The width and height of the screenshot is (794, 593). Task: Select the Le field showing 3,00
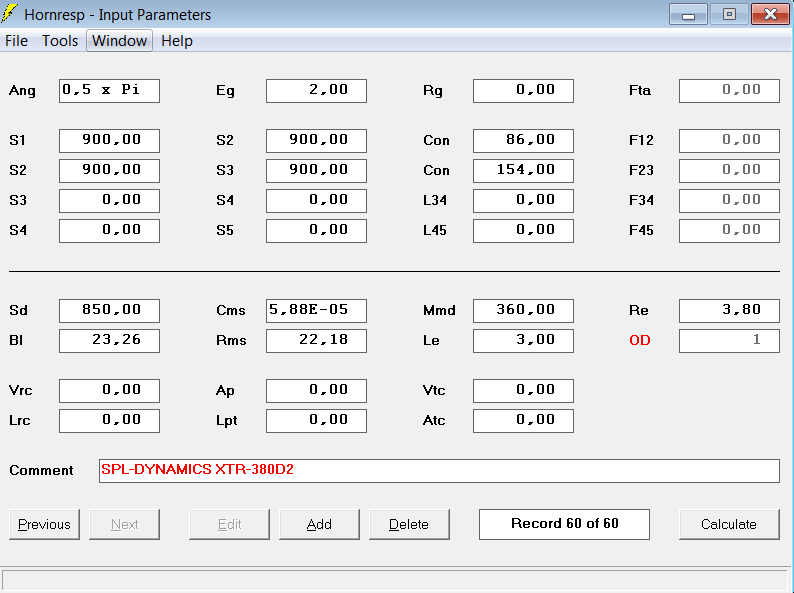pyautogui.click(x=524, y=340)
